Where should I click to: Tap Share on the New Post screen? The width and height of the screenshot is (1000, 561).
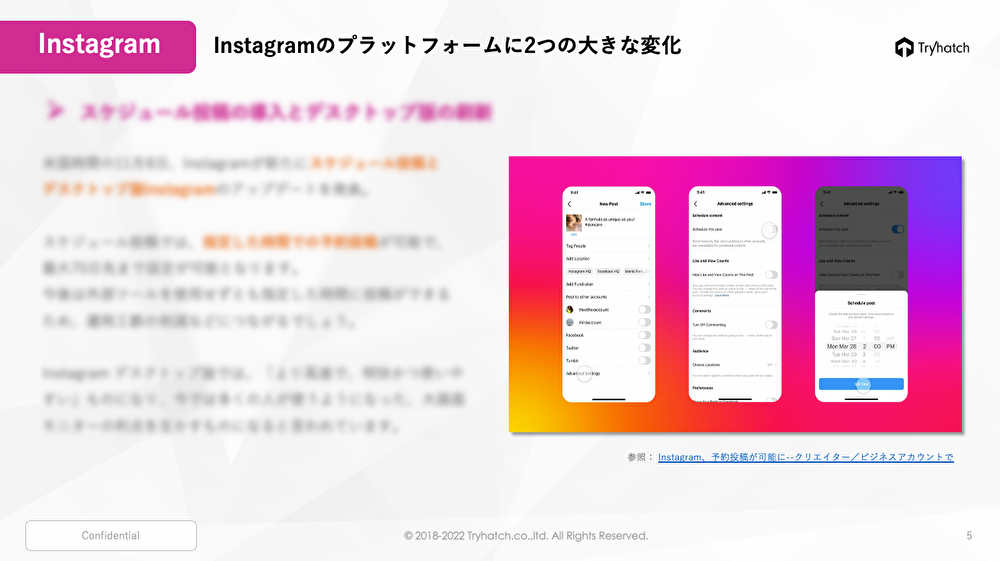[645, 204]
